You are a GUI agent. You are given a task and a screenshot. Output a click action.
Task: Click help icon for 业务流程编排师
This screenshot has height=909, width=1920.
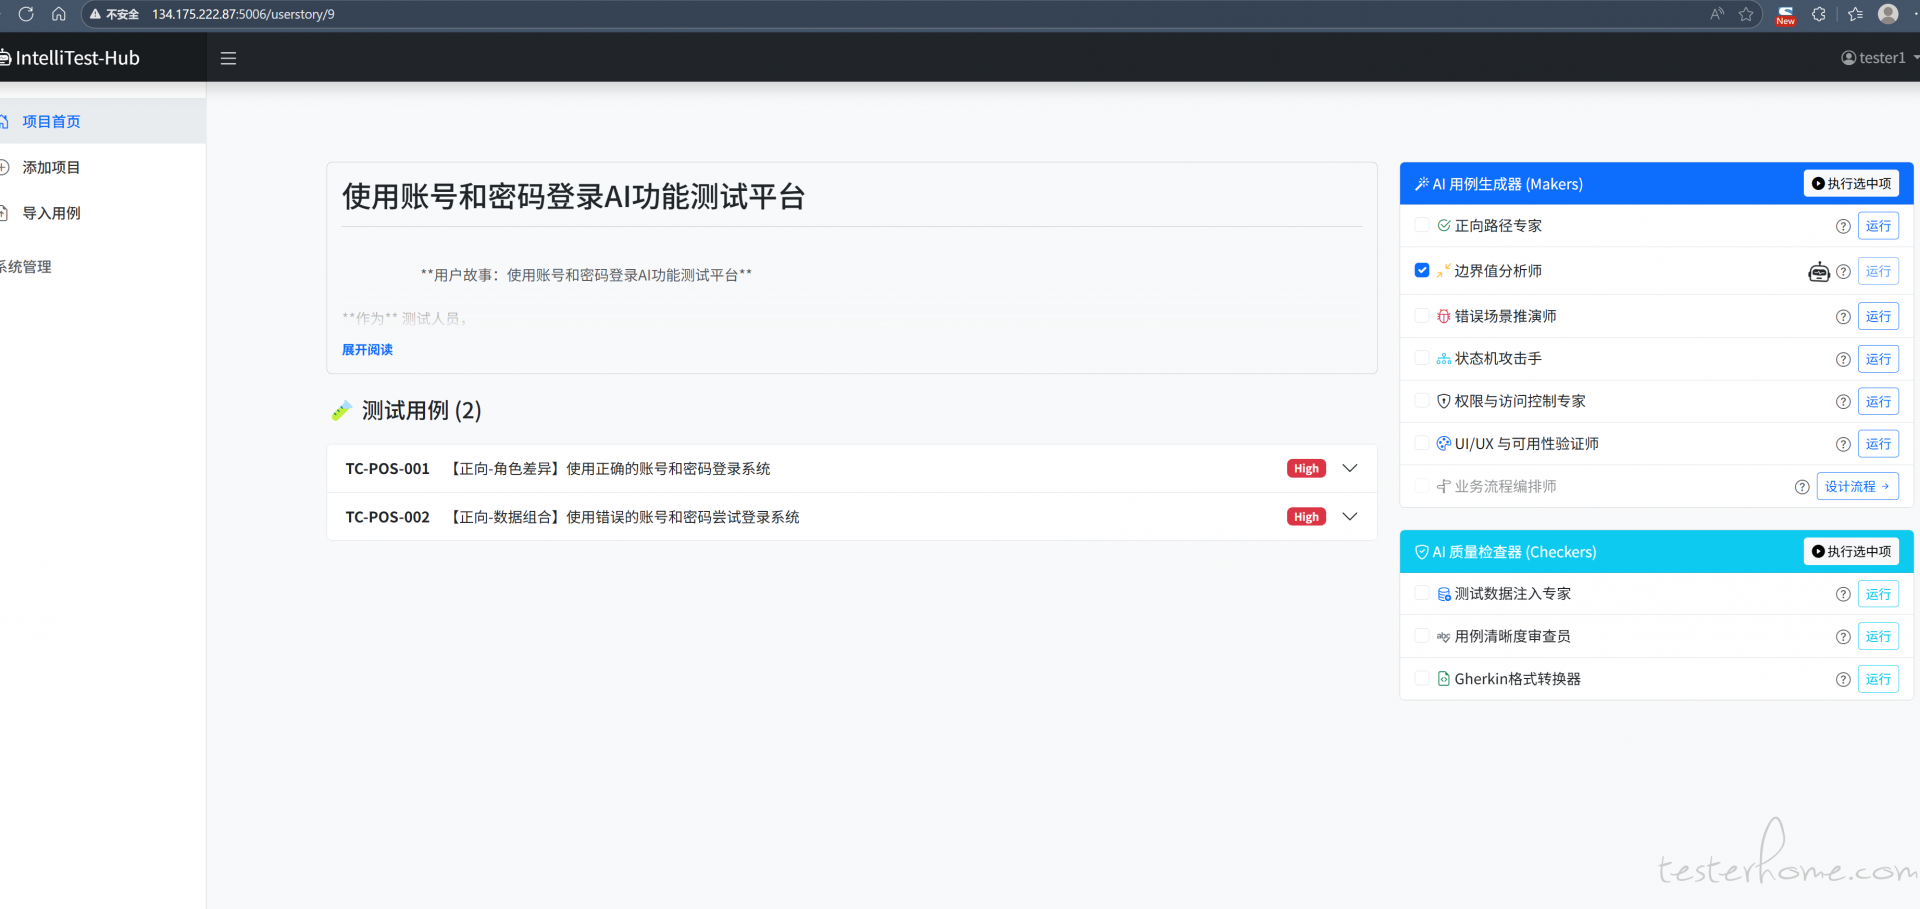tap(1802, 487)
